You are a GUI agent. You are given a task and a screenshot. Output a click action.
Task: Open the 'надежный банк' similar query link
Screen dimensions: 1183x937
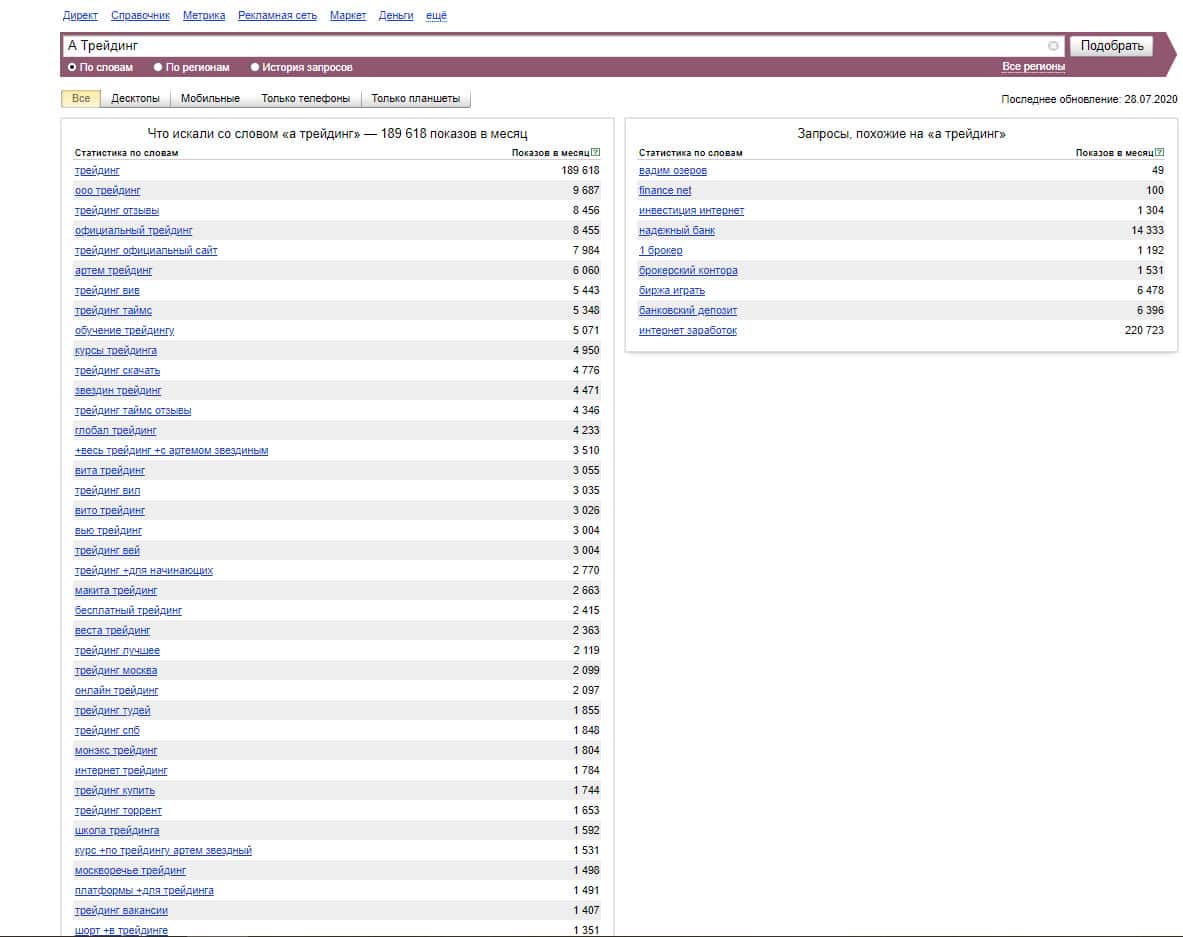tap(677, 231)
